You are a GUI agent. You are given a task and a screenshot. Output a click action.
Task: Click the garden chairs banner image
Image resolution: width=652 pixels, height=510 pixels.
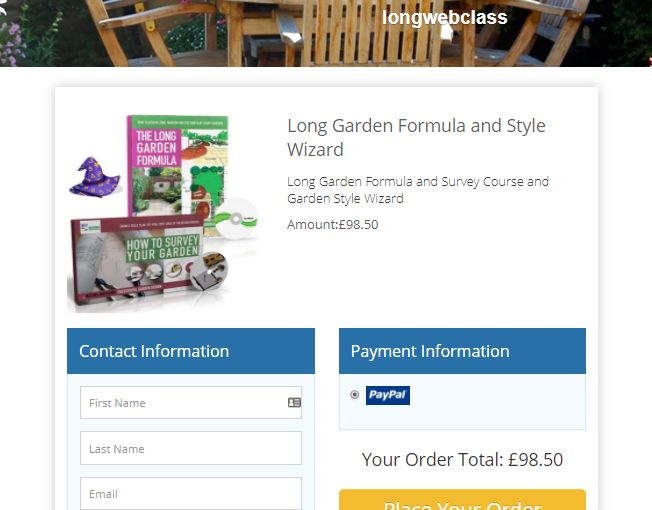(326, 33)
